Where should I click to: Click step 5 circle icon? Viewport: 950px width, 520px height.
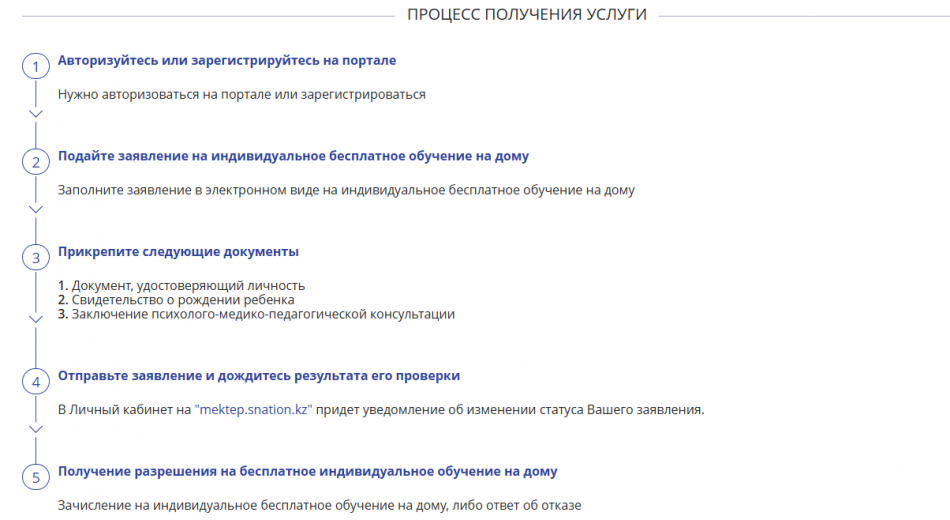click(36, 477)
